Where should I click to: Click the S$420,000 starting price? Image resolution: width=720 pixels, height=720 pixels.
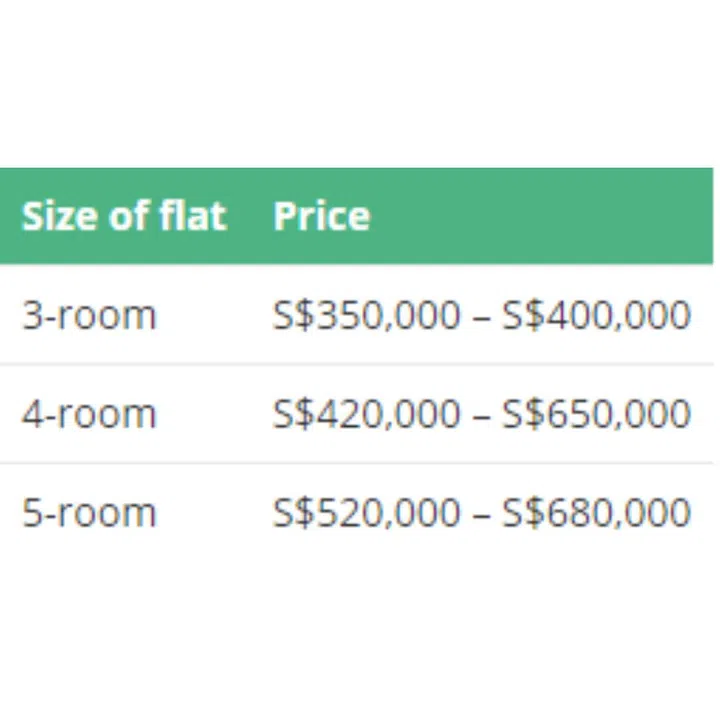[366, 413]
